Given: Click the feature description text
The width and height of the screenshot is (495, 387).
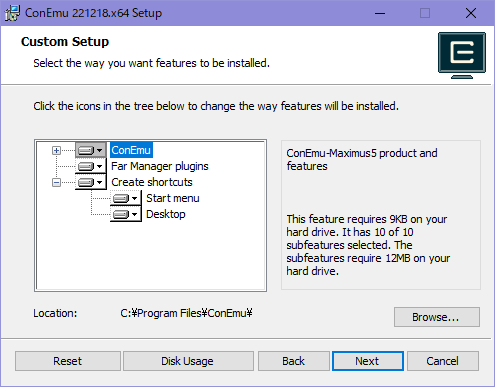Looking at the screenshot, I should pyautogui.click(x=362, y=159).
